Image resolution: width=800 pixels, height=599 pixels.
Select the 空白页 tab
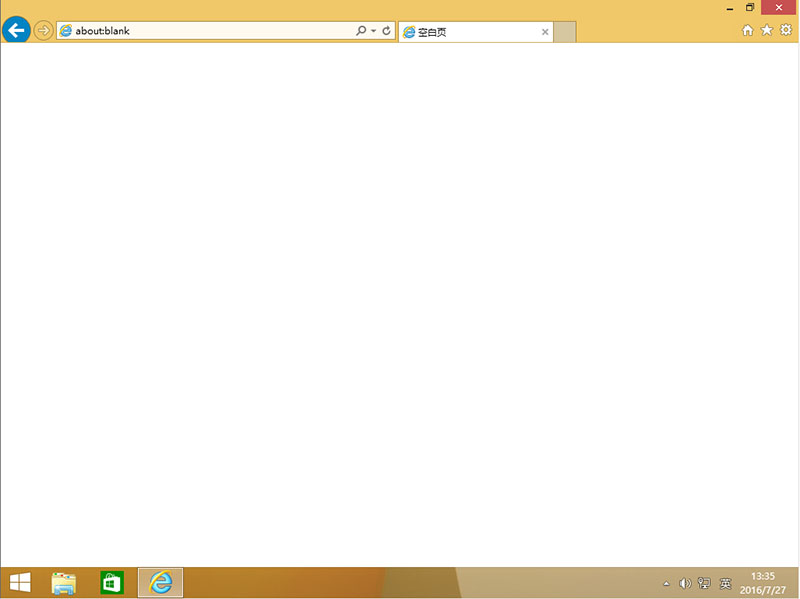(x=474, y=32)
